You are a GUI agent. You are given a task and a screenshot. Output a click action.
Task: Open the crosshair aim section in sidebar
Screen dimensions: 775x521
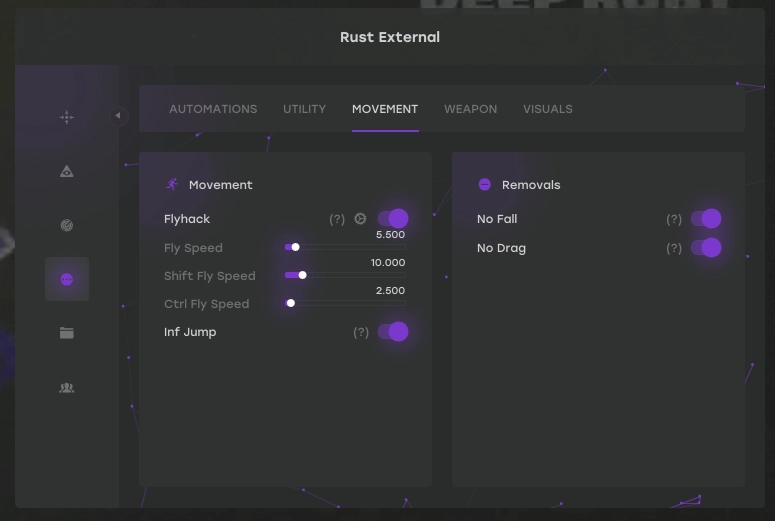pyautogui.click(x=67, y=117)
